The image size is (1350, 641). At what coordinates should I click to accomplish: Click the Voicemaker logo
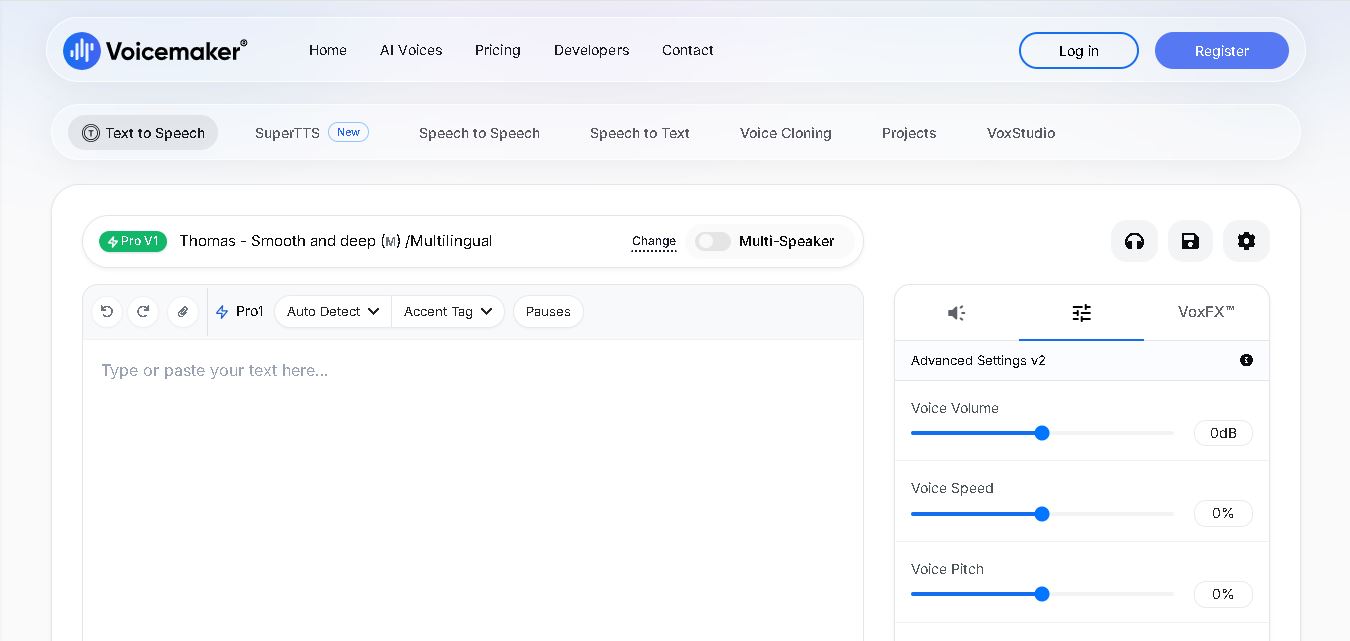coord(155,50)
